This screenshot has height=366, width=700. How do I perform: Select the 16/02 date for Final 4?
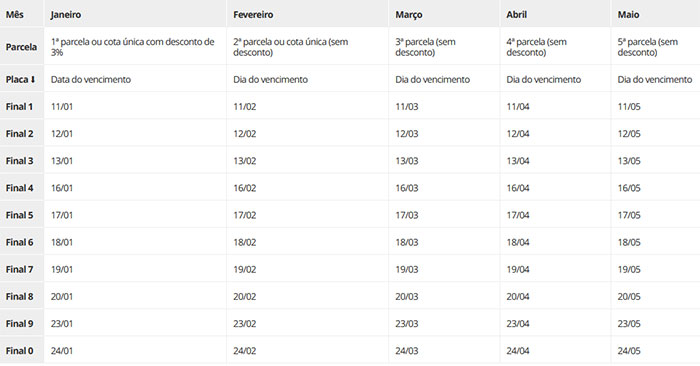tap(245, 188)
